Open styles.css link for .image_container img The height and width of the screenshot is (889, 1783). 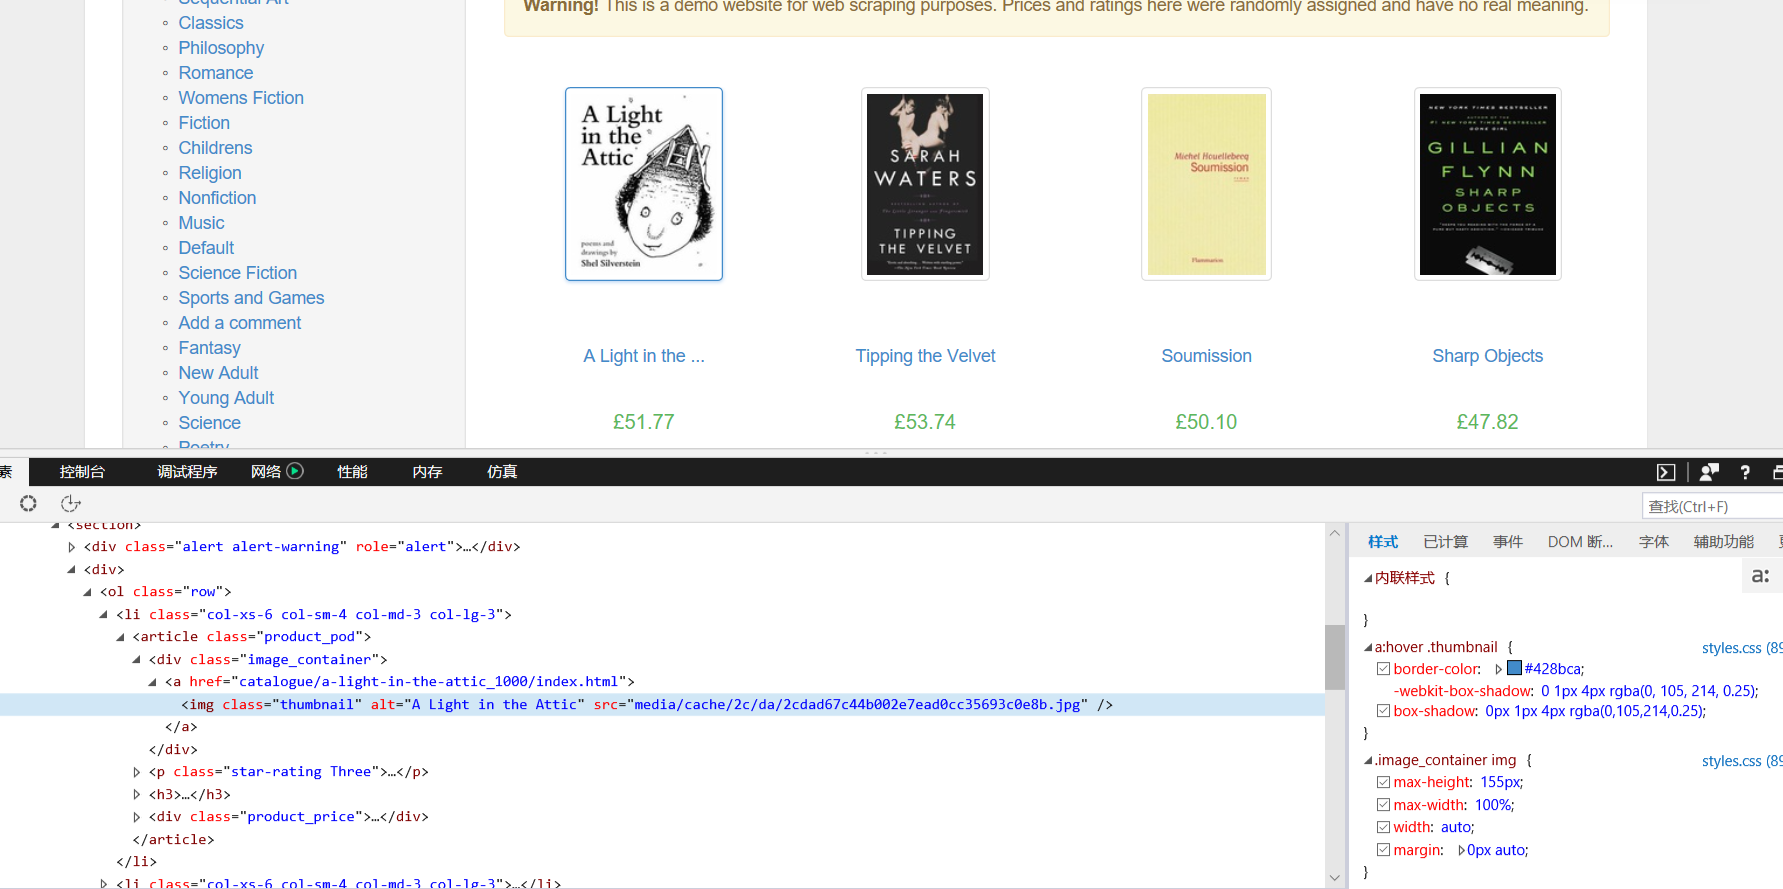pos(1741,761)
